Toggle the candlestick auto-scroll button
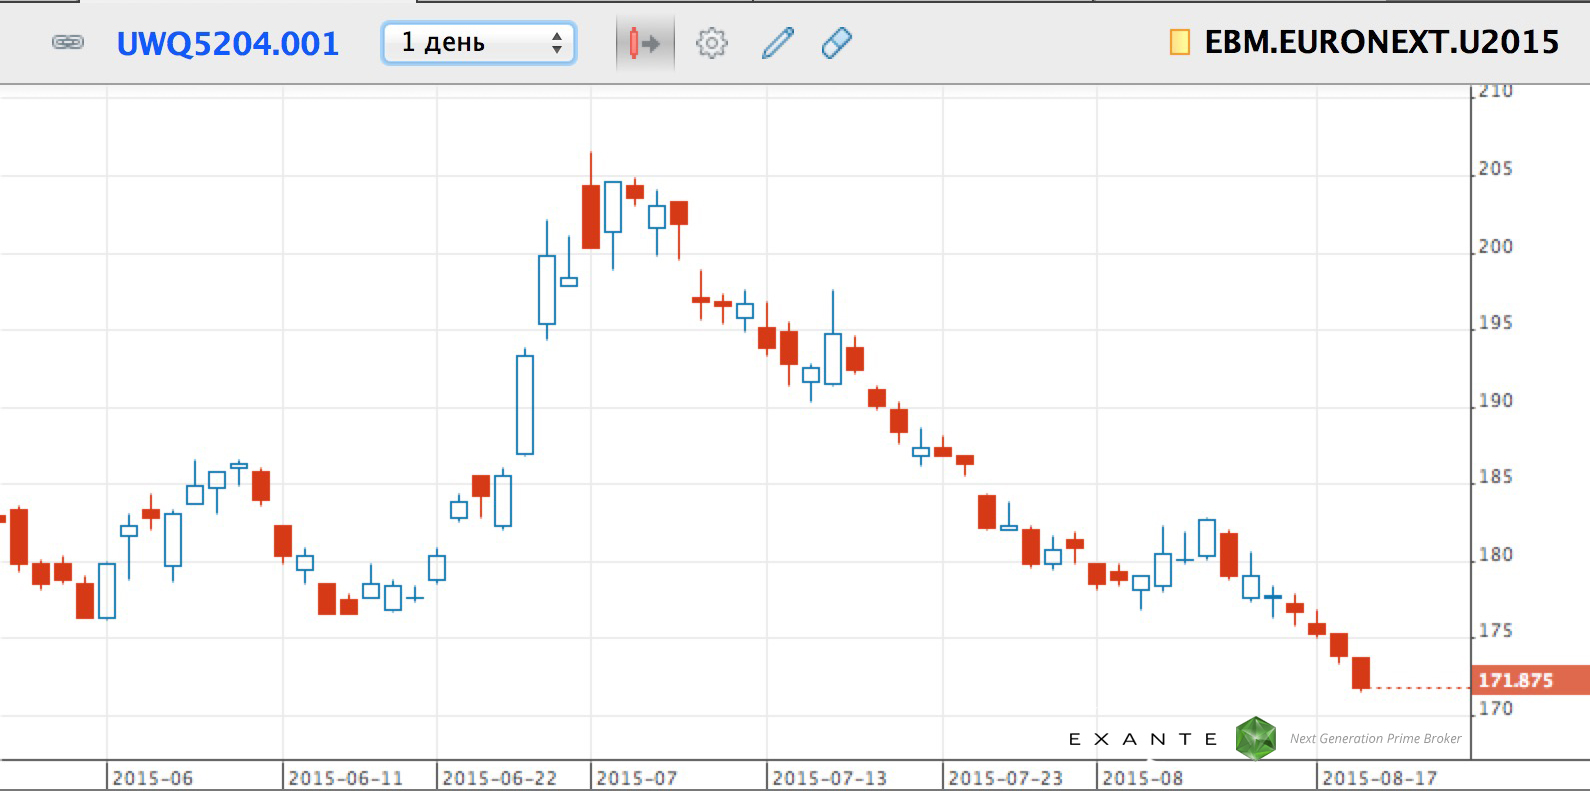This screenshot has height=791, width=1590. [644, 43]
